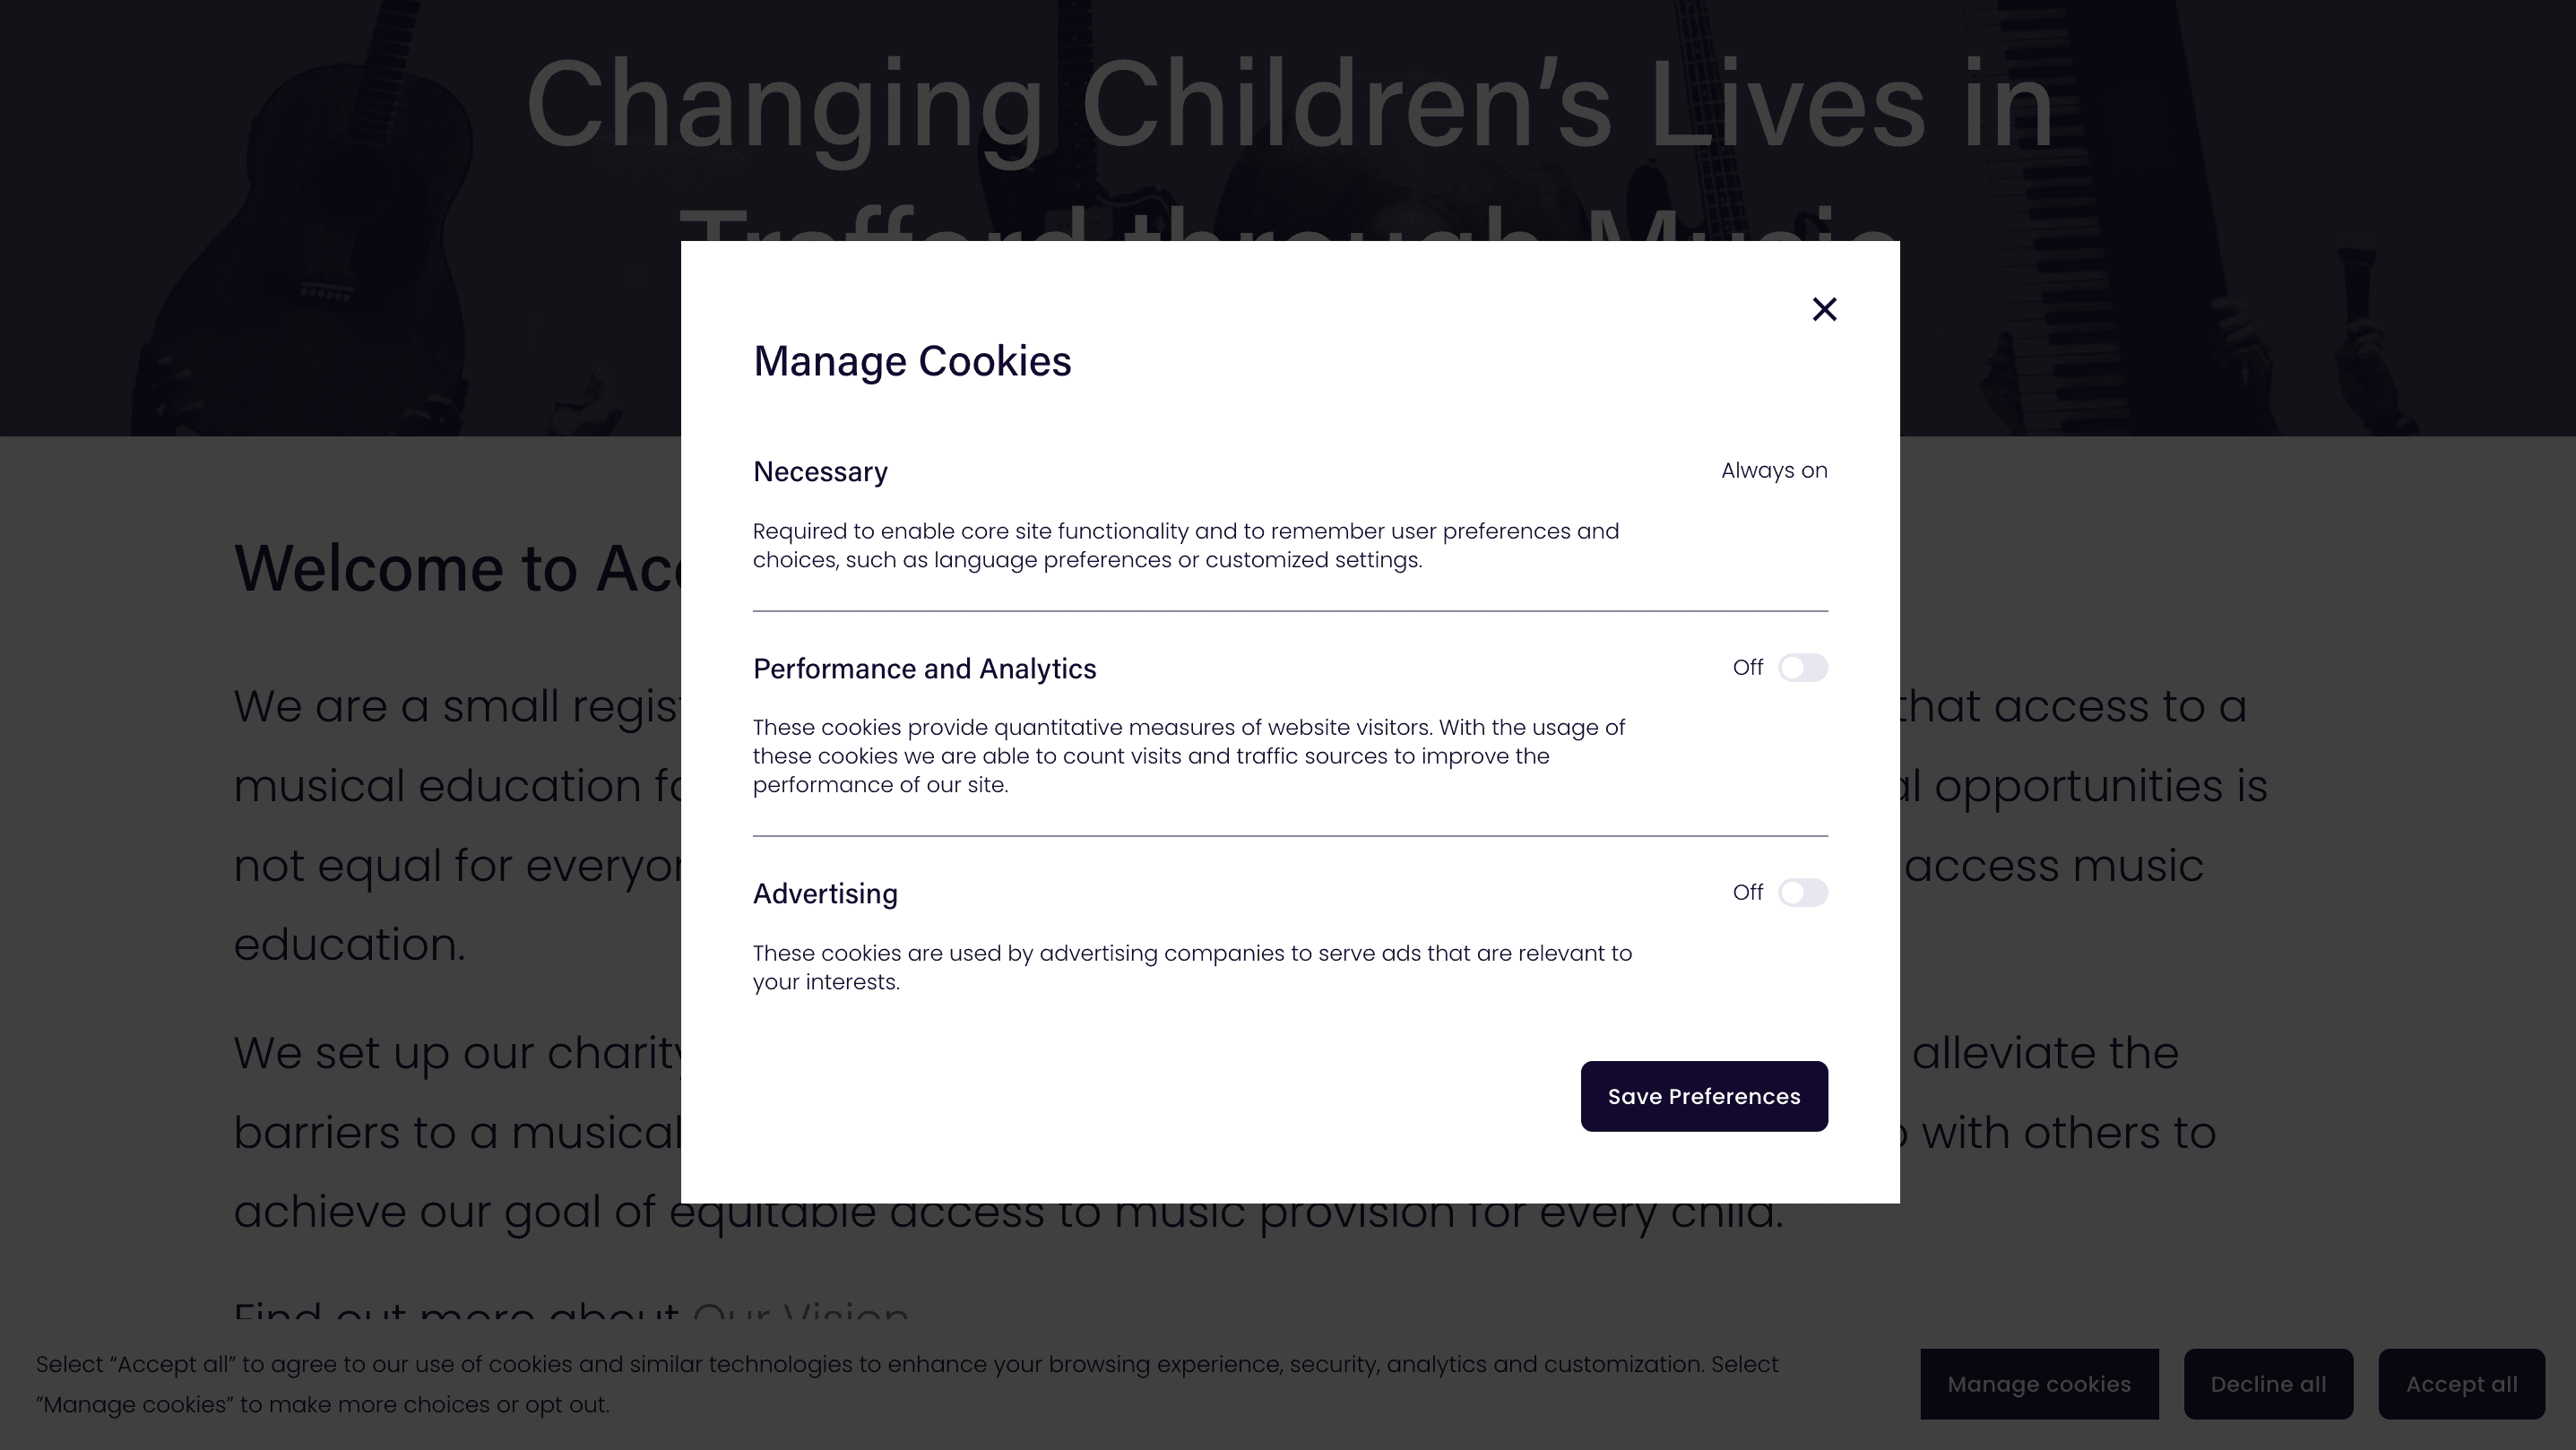Screen dimensions: 2576x1450
Task: Click the Off label beside Performance and Analytics
Action: coord(1748,667)
